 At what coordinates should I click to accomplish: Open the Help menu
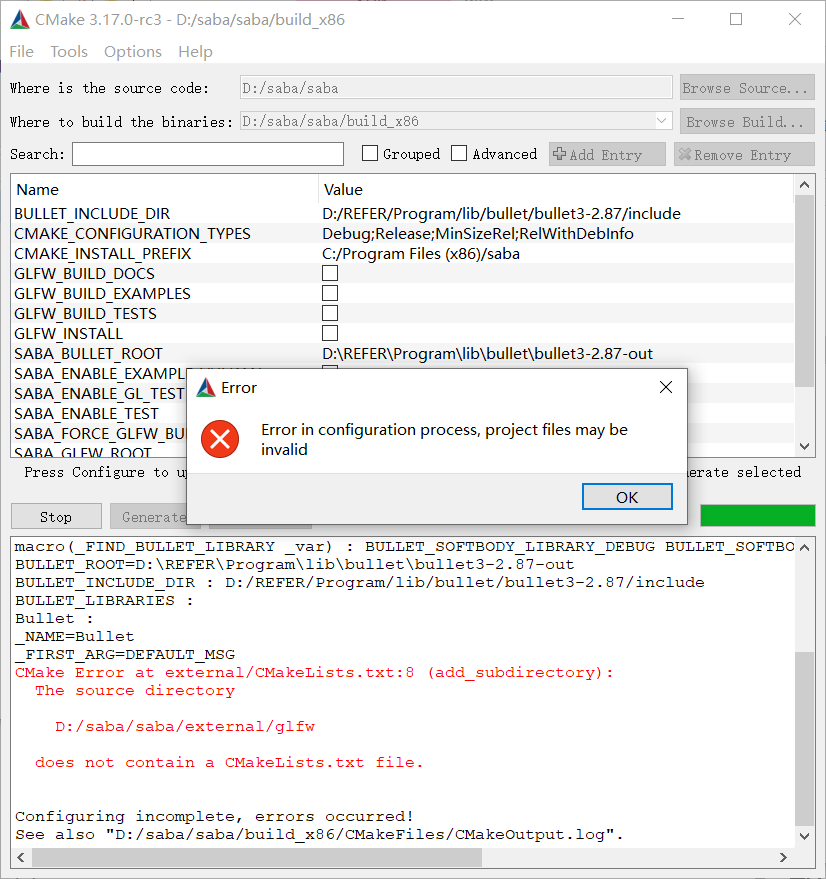point(195,52)
